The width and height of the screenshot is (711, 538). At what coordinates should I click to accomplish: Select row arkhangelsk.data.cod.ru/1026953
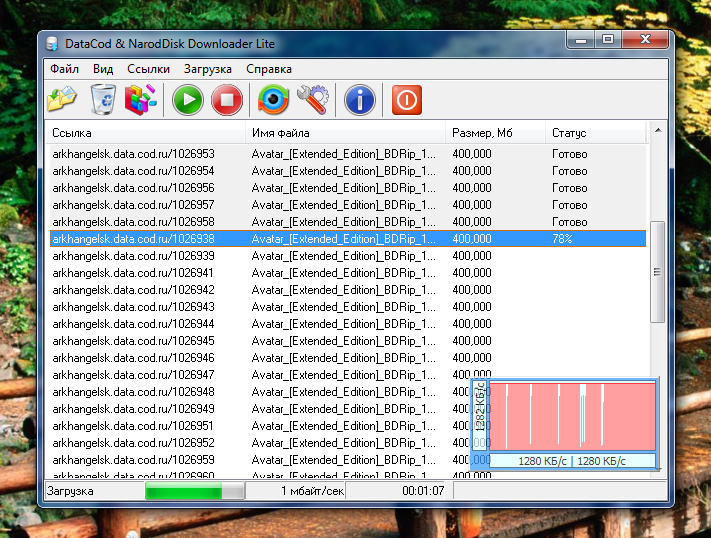click(348, 154)
